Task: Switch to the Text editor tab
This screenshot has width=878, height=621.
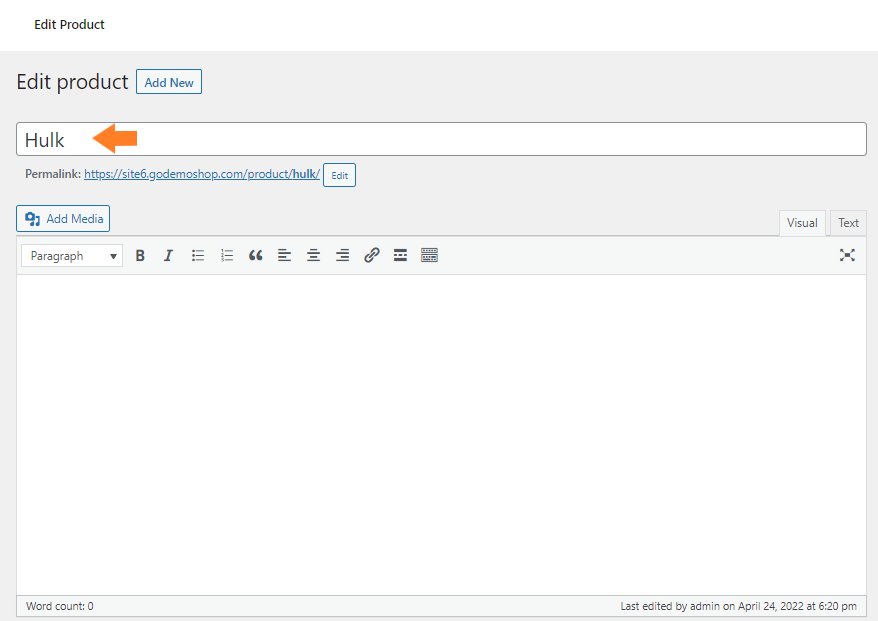Action: click(x=848, y=223)
